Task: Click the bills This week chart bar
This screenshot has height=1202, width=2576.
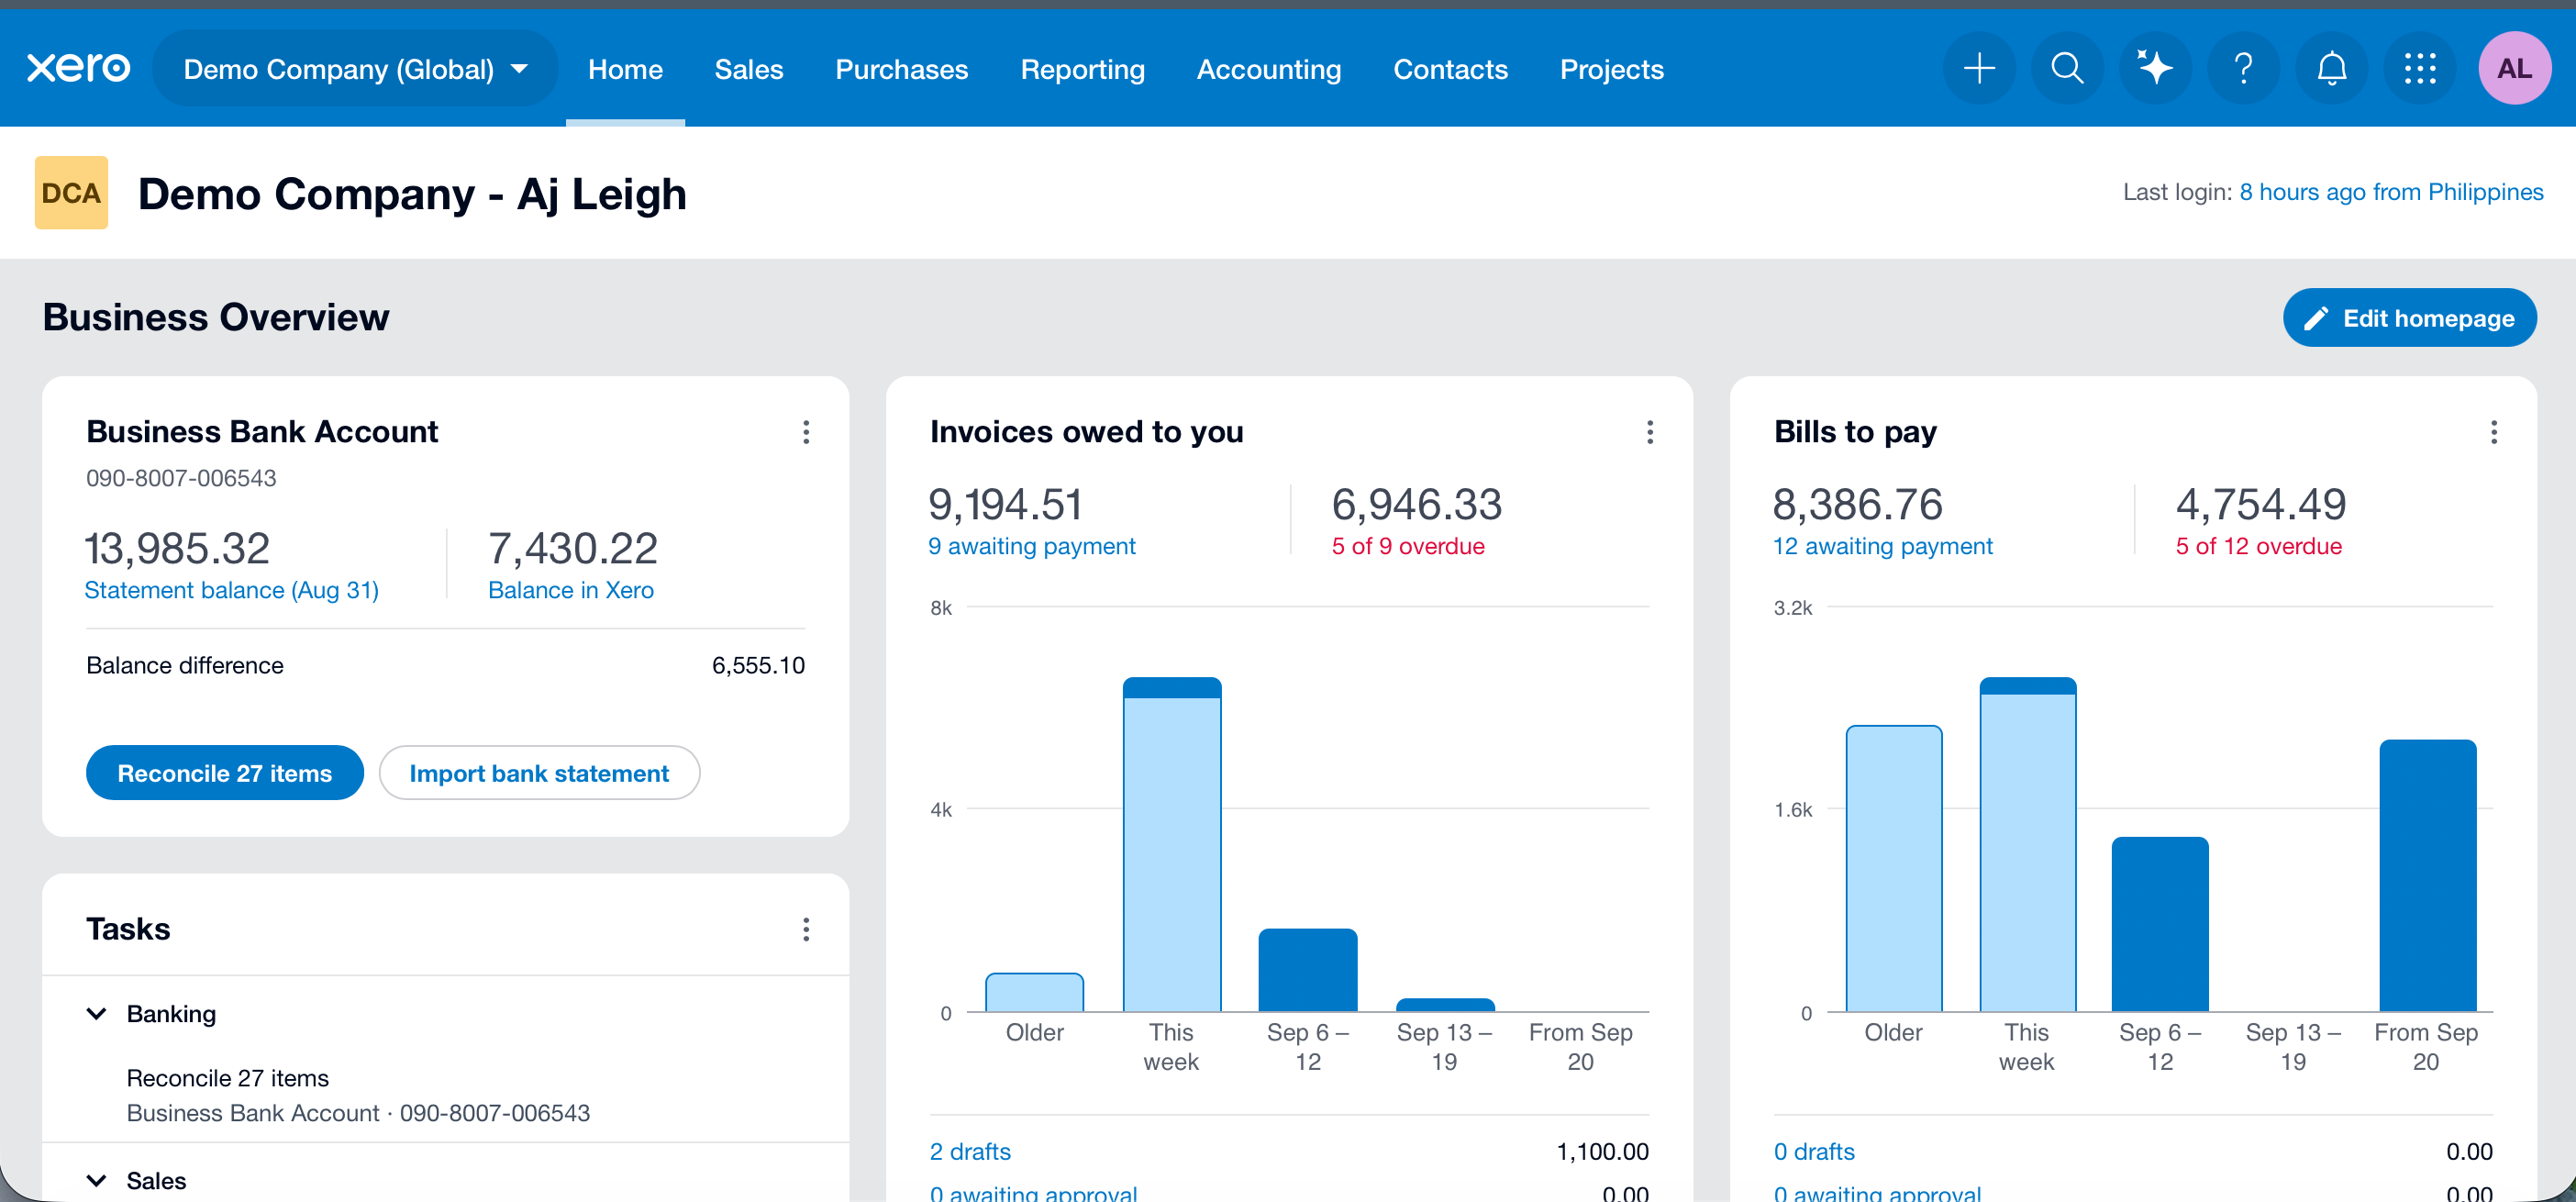Action: pyautogui.click(x=2028, y=845)
